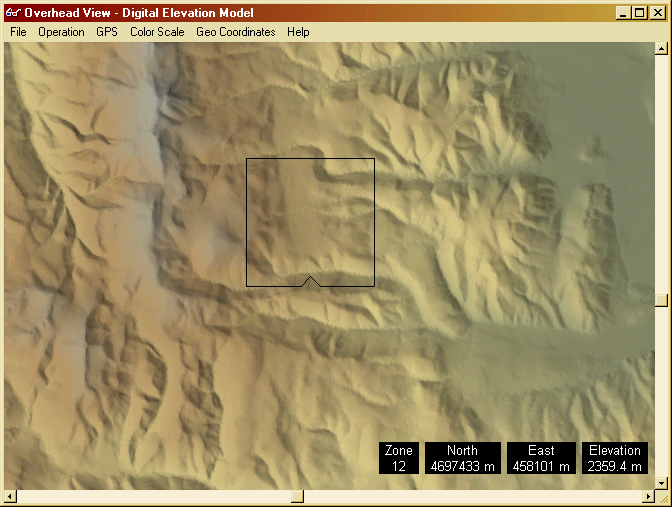
Task: Click the Zone 12 readout box
Action: coord(398,458)
